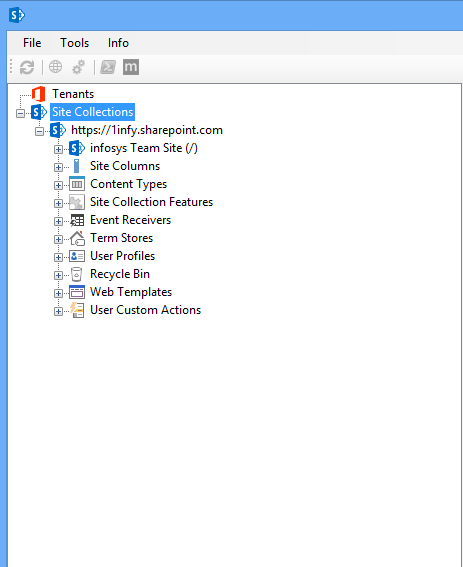Select the https://1infy.sharepoint.com entry

tap(147, 130)
